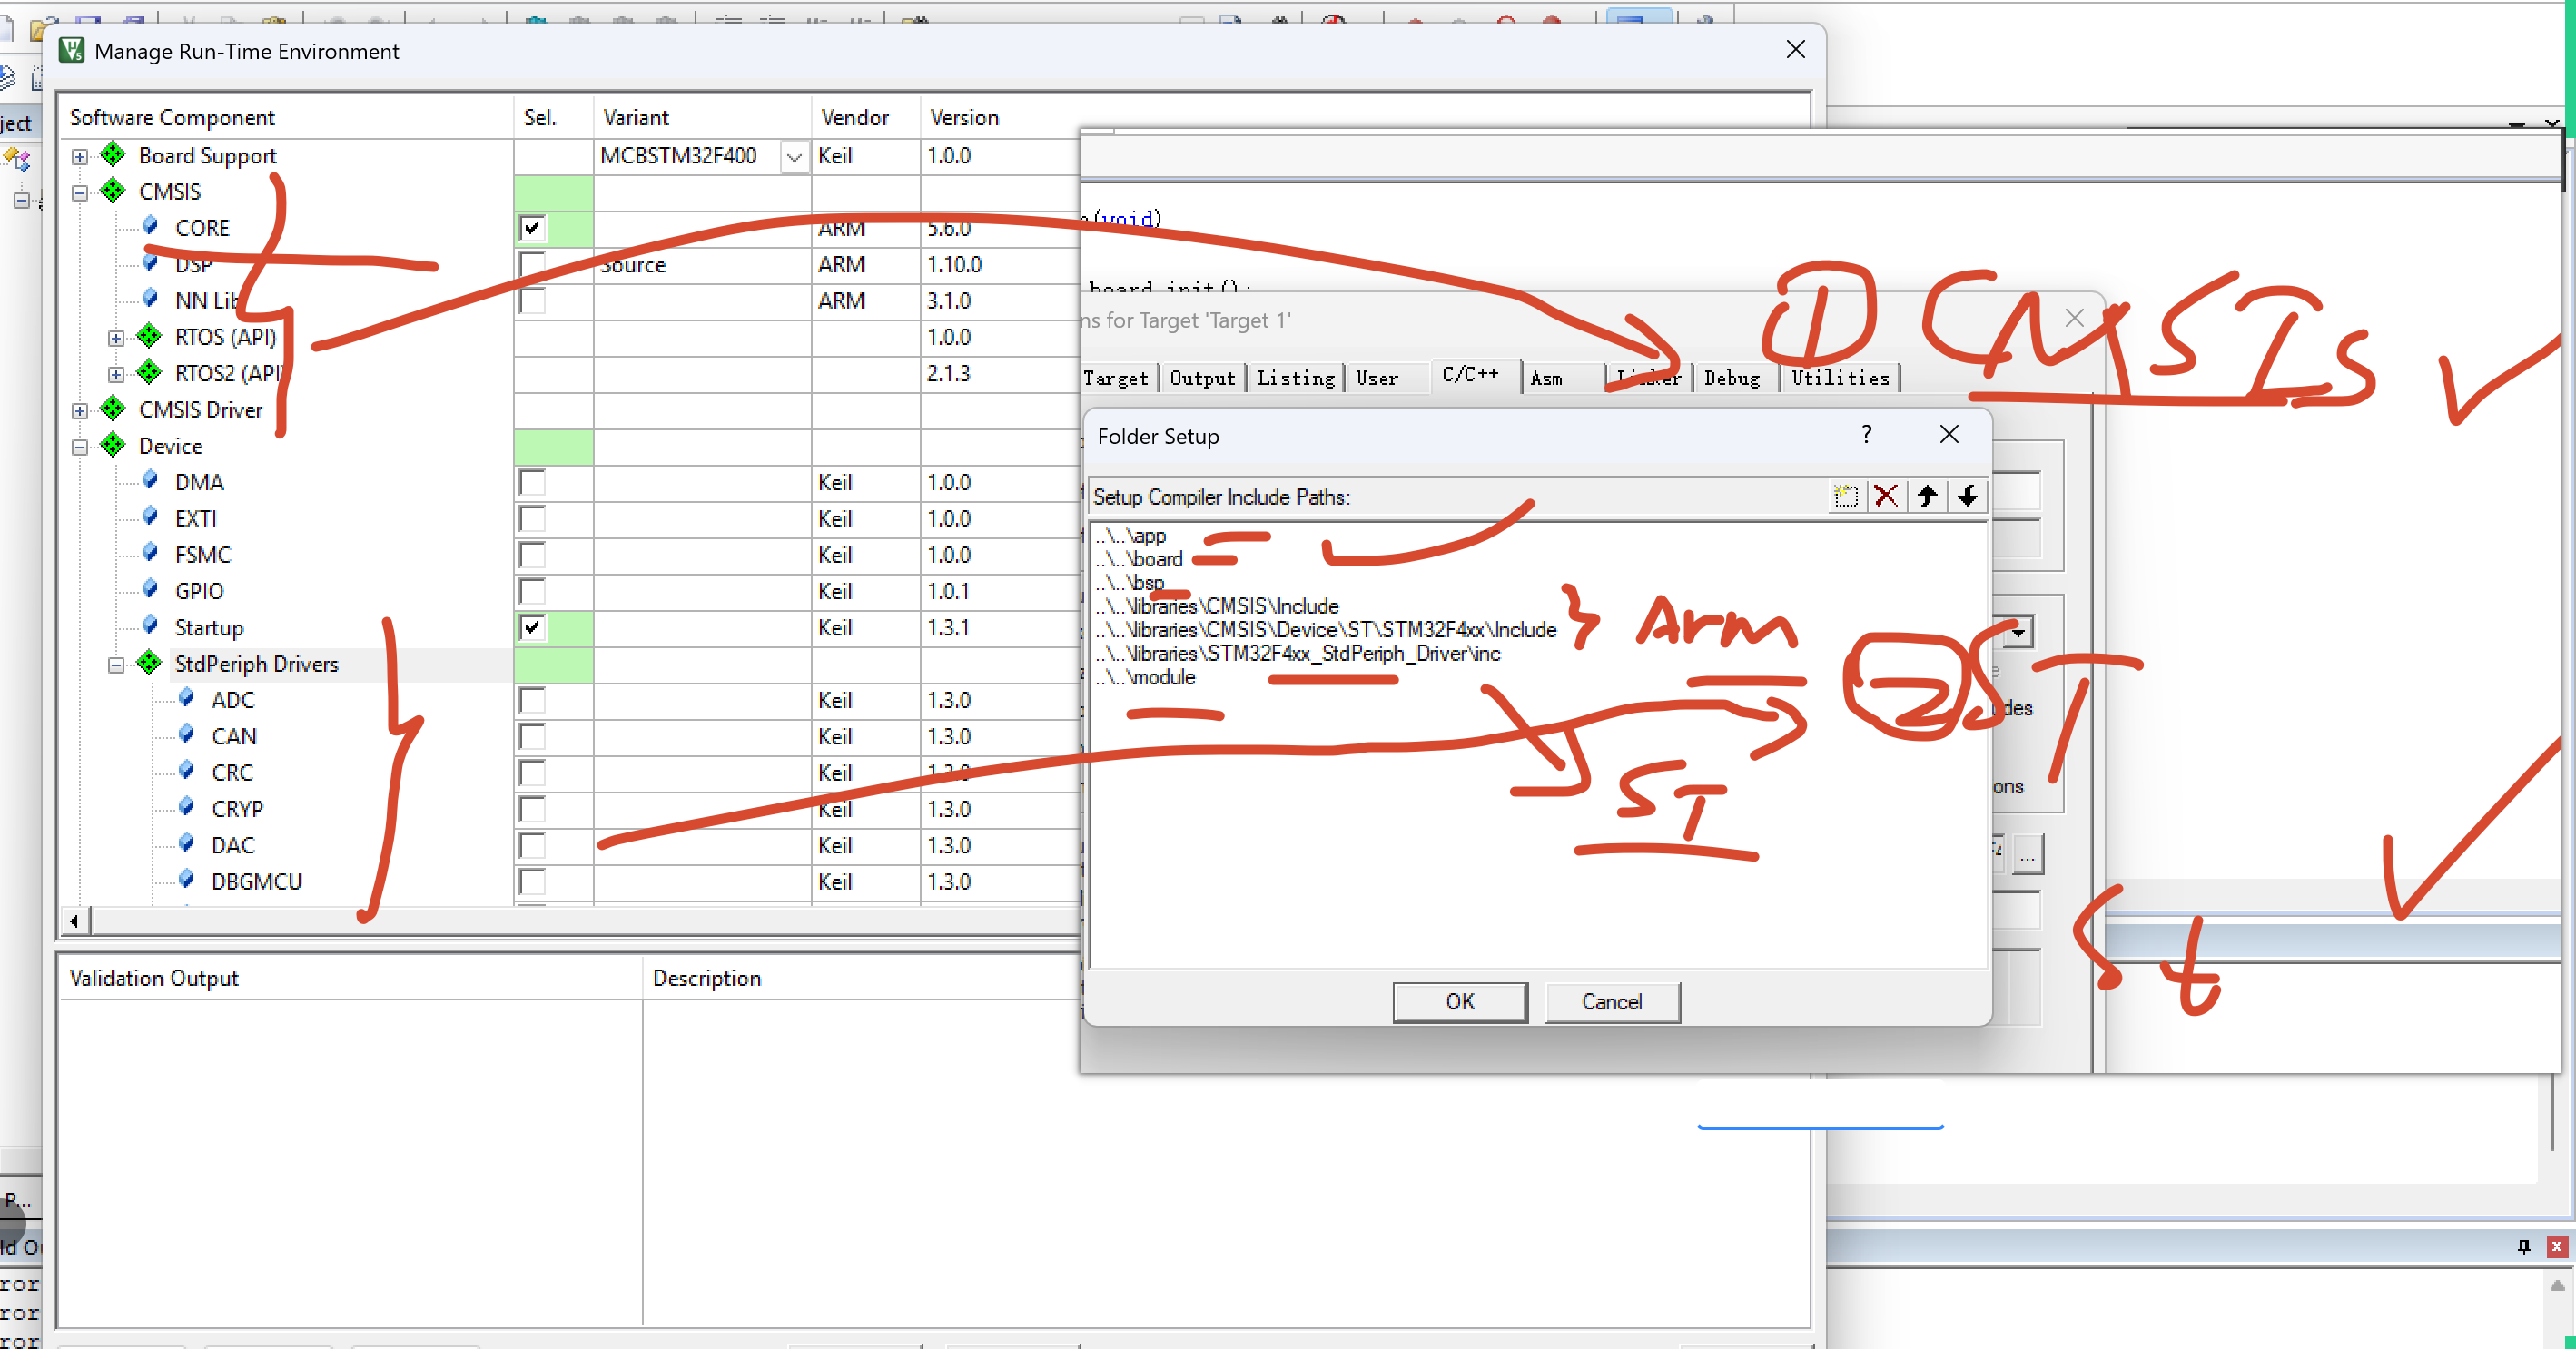Image resolution: width=2576 pixels, height=1349 pixels.
Task: Move the include path down
Action: [x=1968, y=496]
